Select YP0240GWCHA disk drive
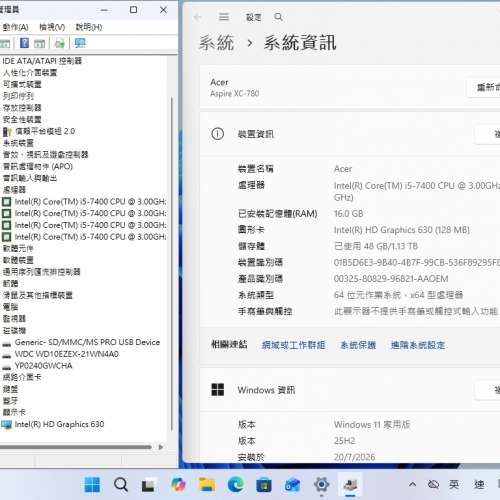Screen dimensions: 500x500 (43, 366)
